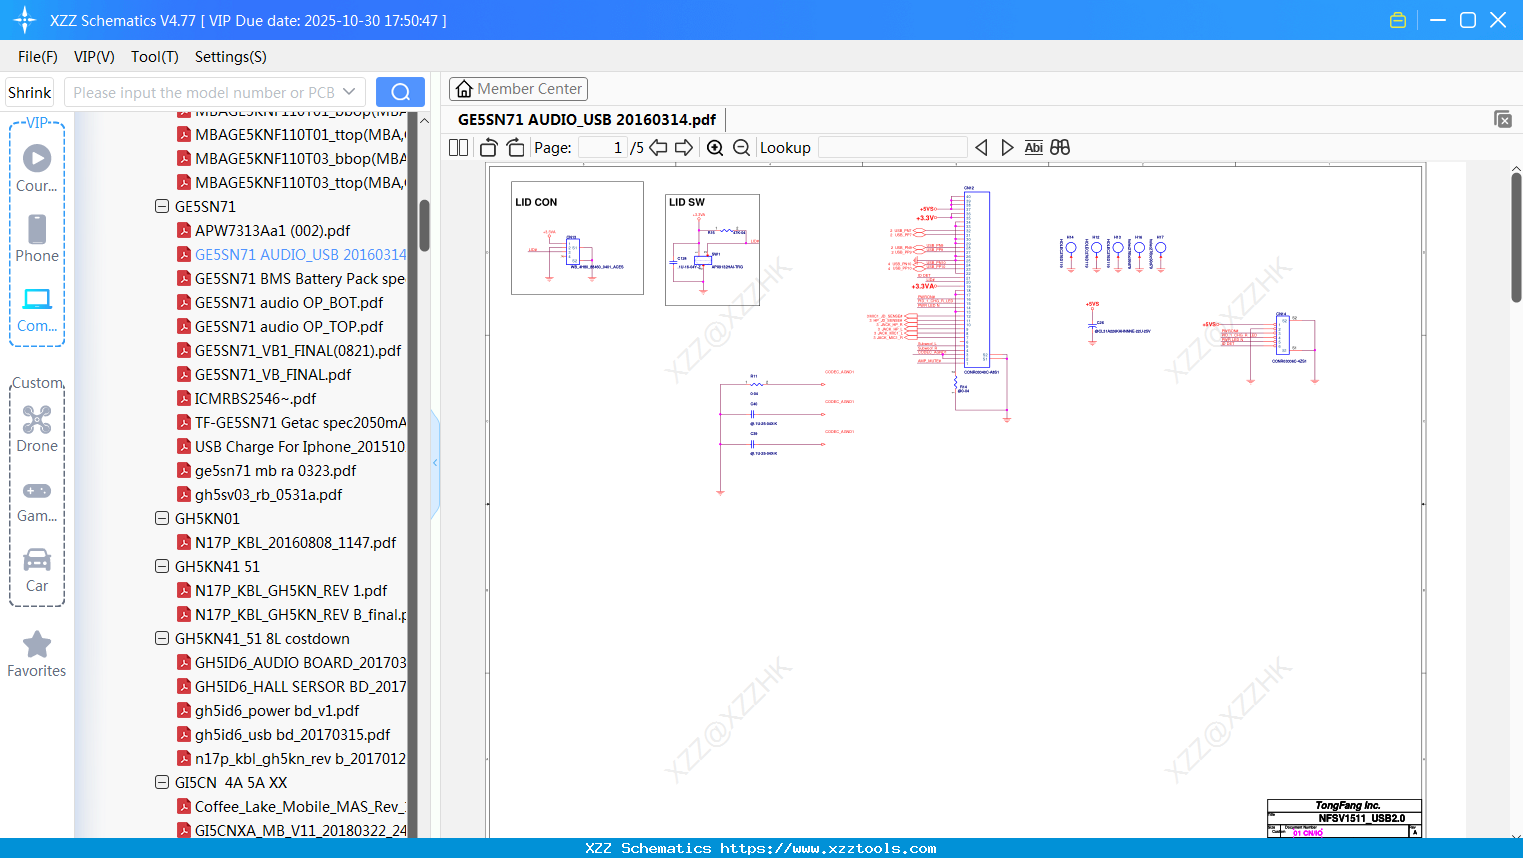
Task: Click the Lookup text field
Action: 892,148
